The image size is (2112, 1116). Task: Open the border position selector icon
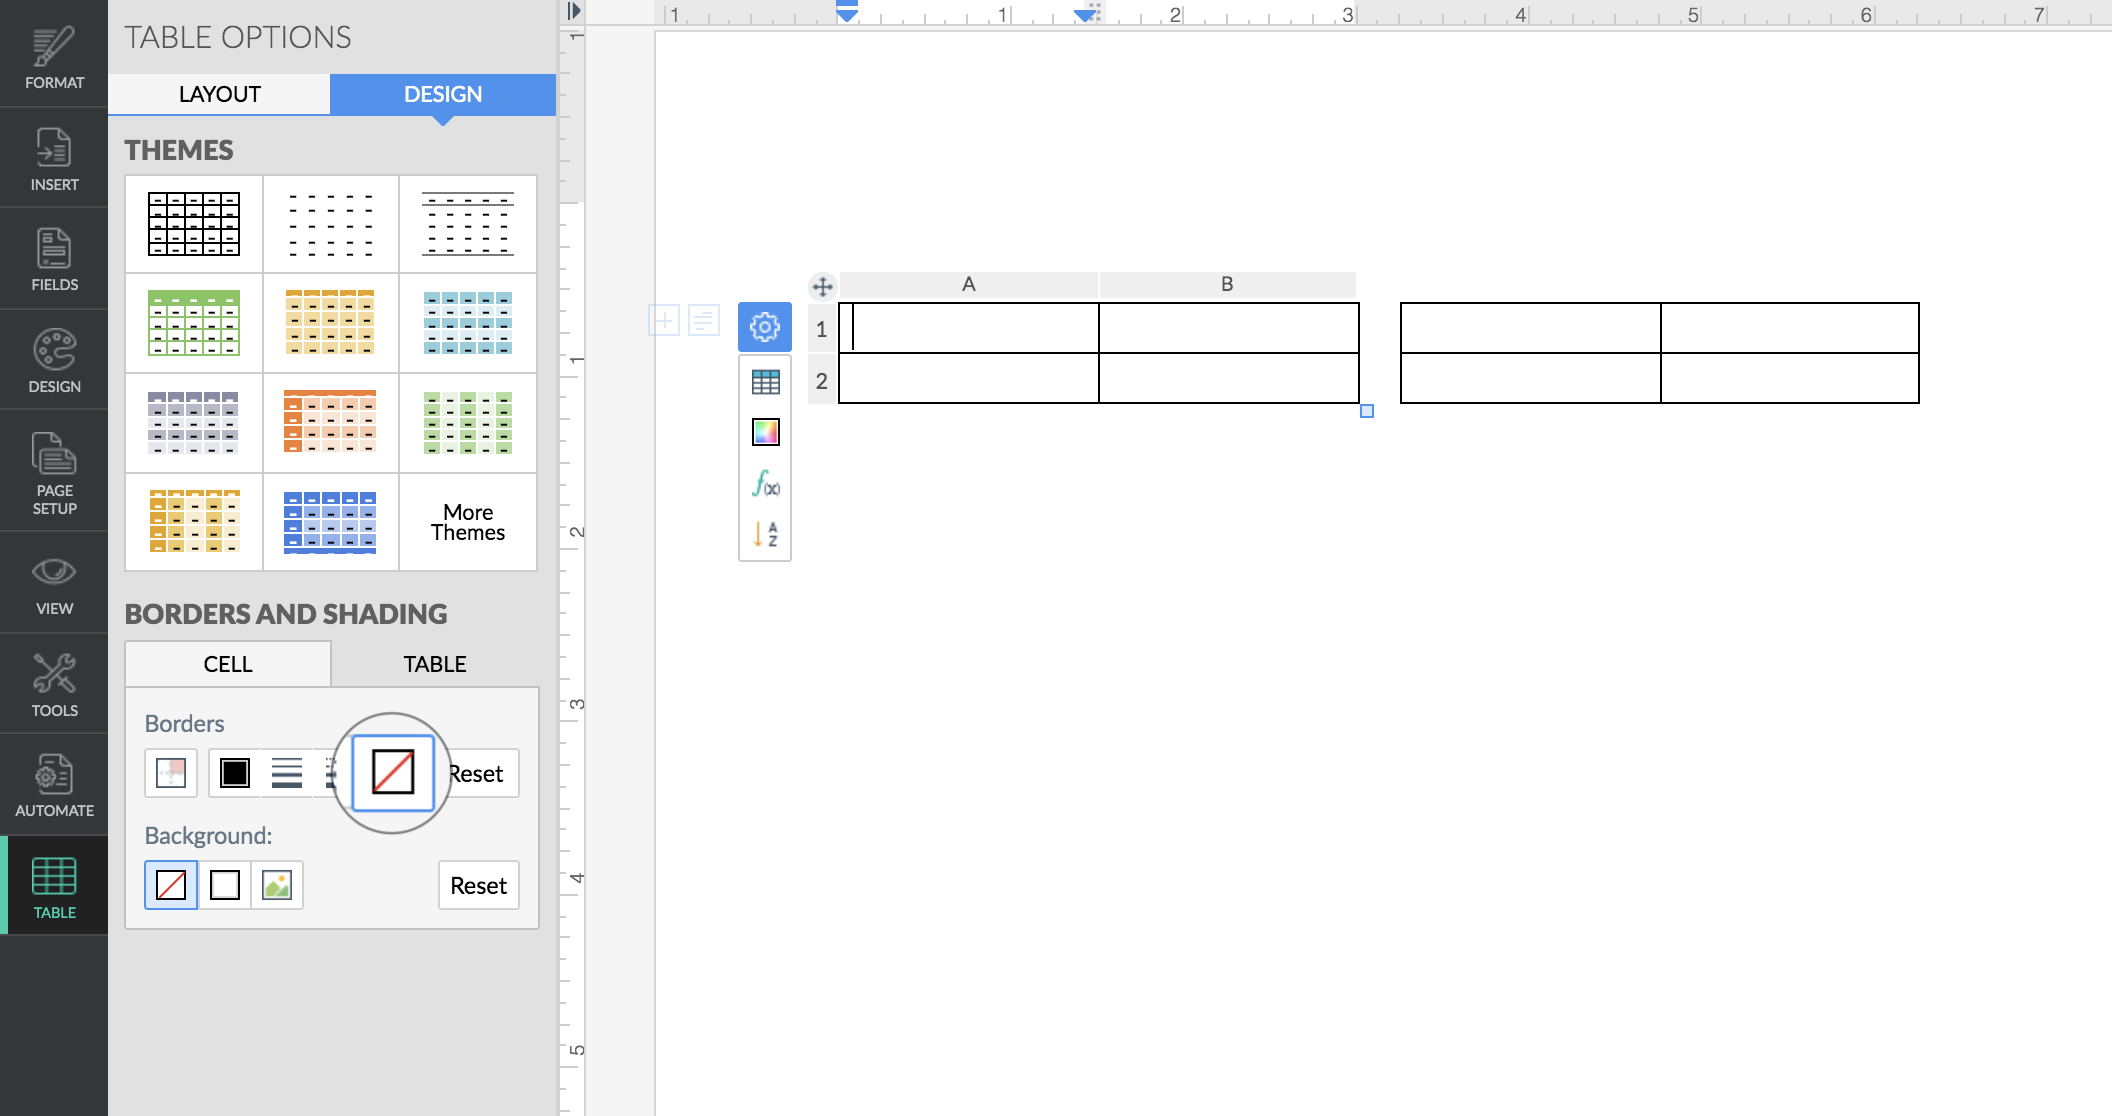click(171, 773)
